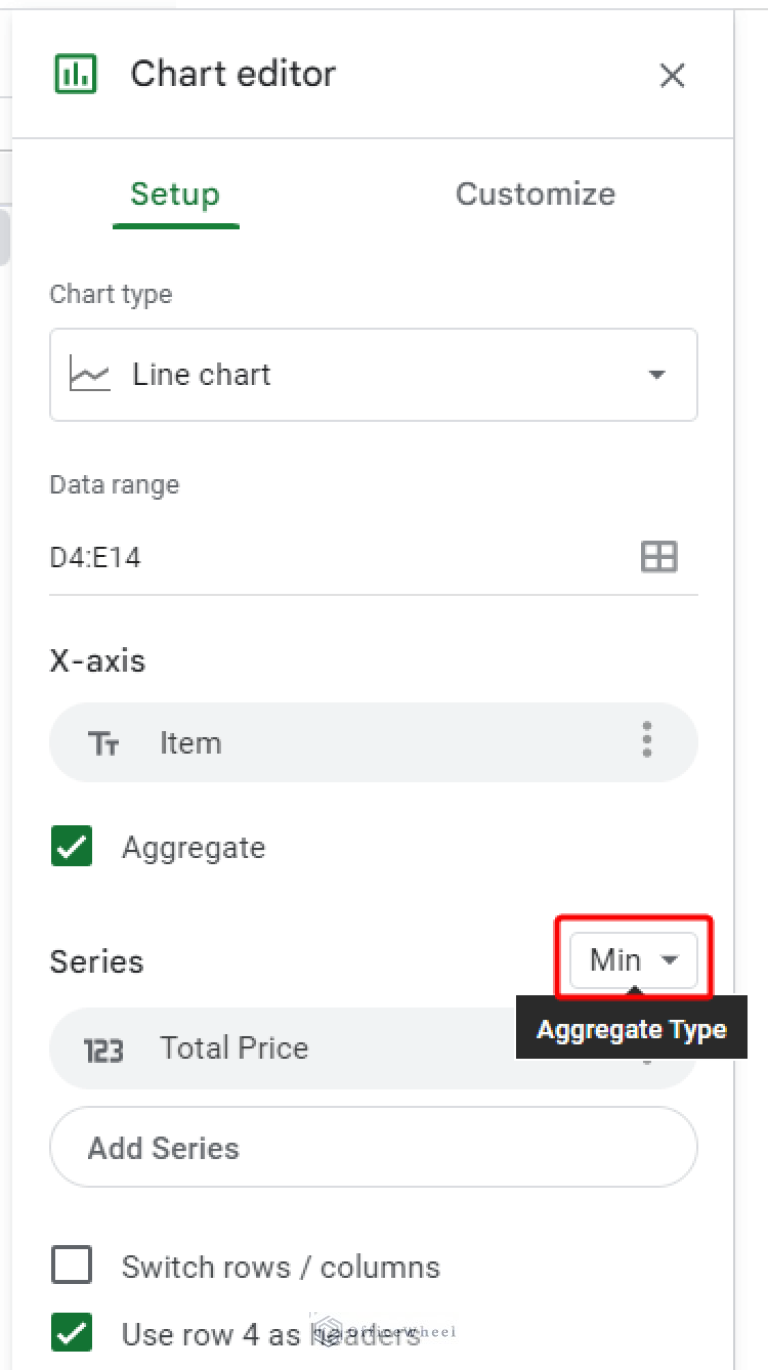Screen dimensions: 768x1370
Task: Click the Line chart icon
Action: point(89,375)
